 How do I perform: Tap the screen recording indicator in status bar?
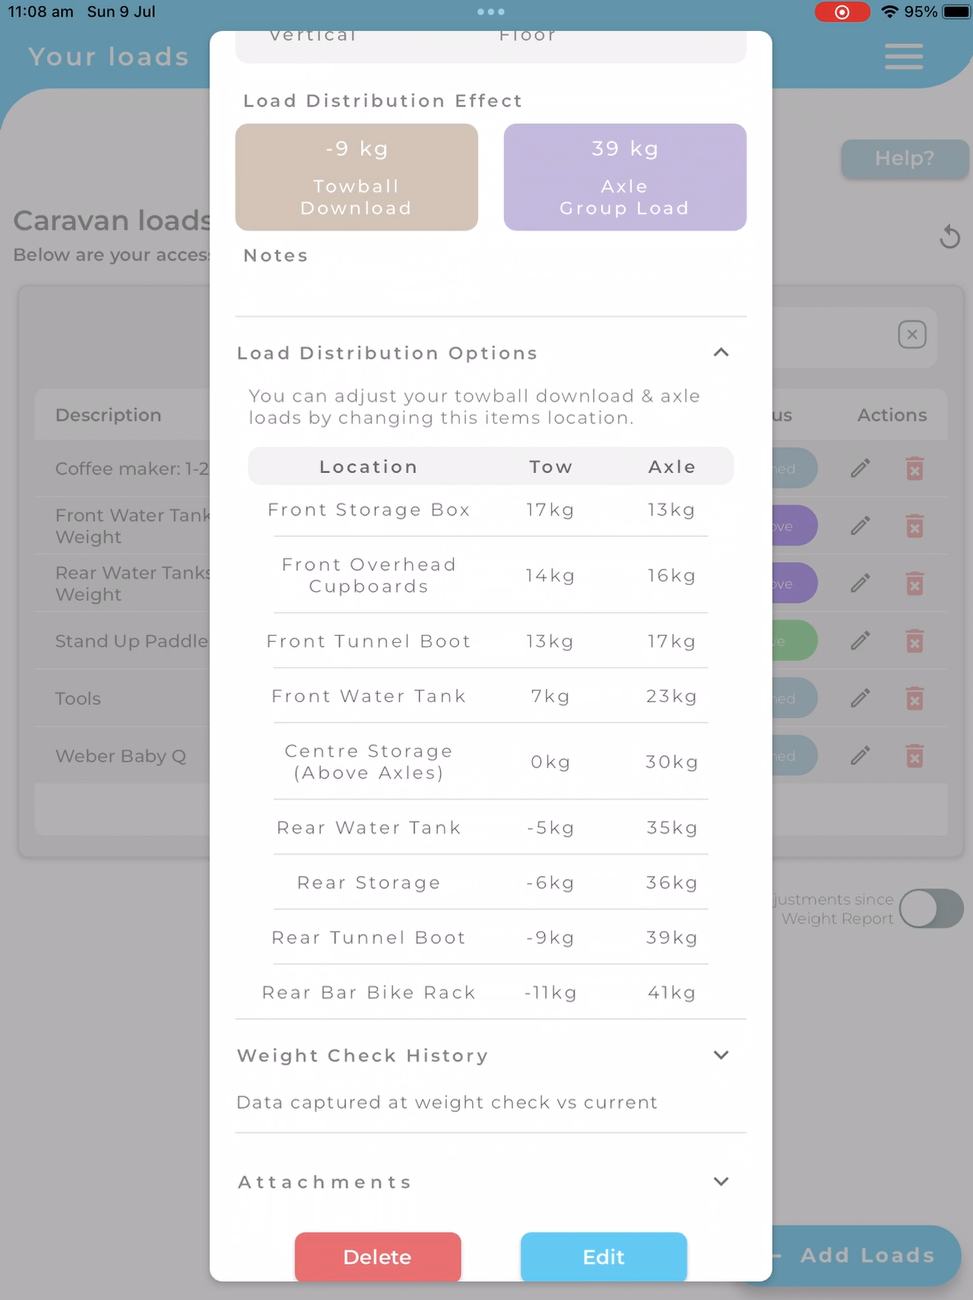pos(842,12)
